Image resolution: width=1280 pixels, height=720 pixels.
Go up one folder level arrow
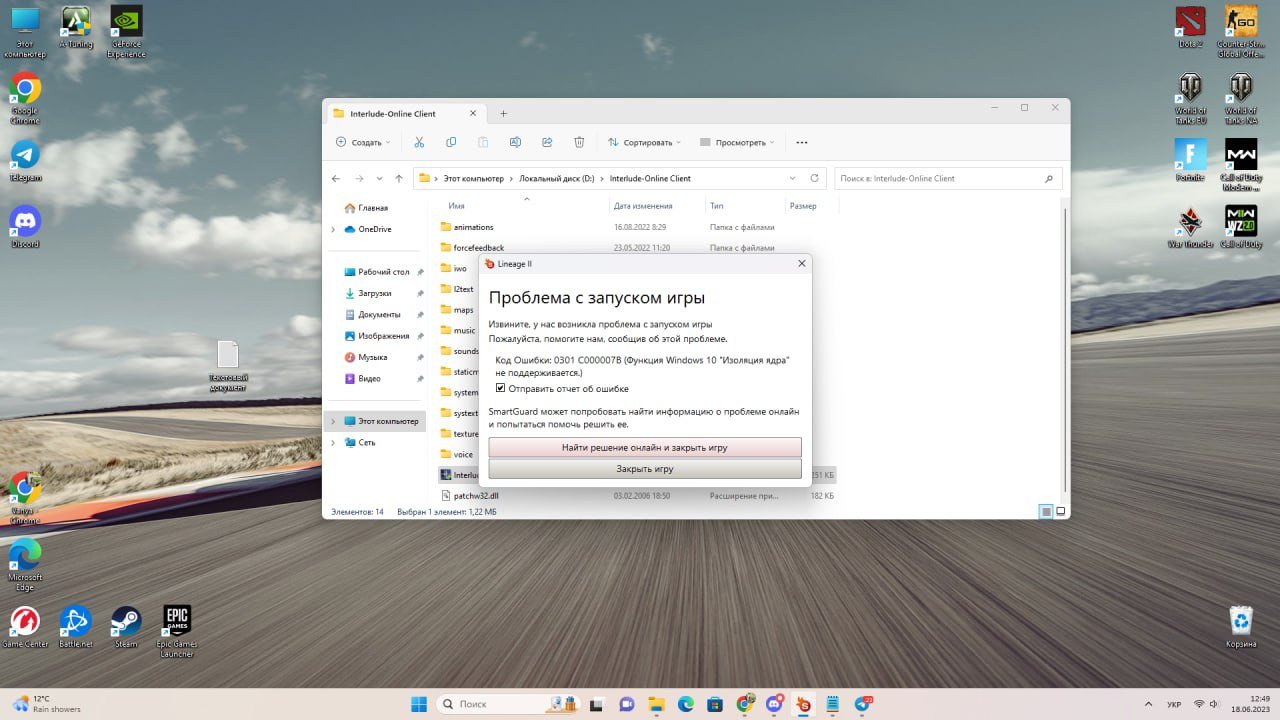(x=399, y=178)
